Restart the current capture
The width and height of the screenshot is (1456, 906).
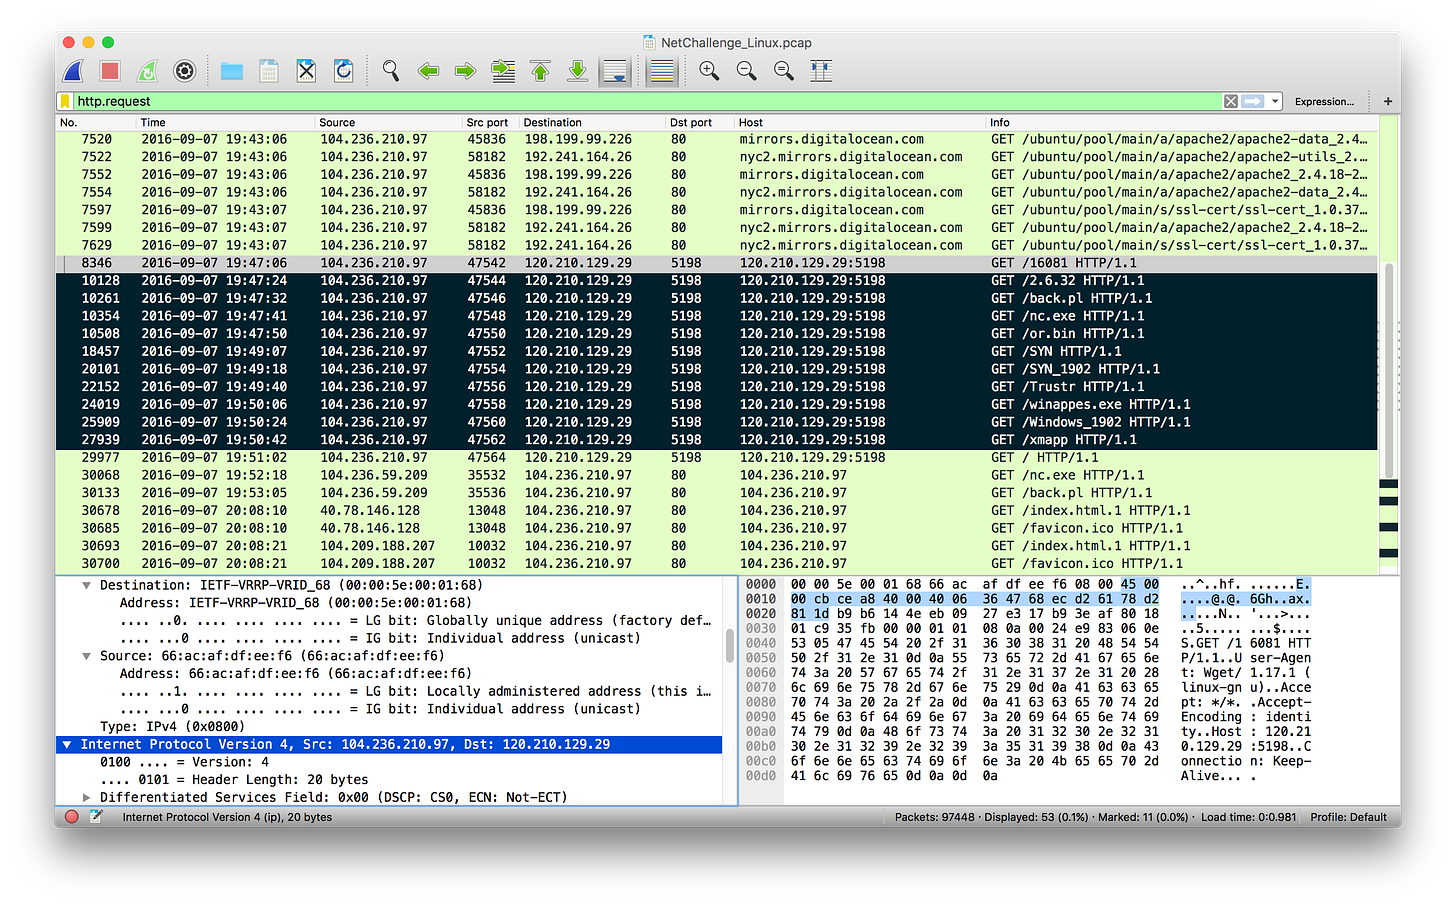[147, 71]
